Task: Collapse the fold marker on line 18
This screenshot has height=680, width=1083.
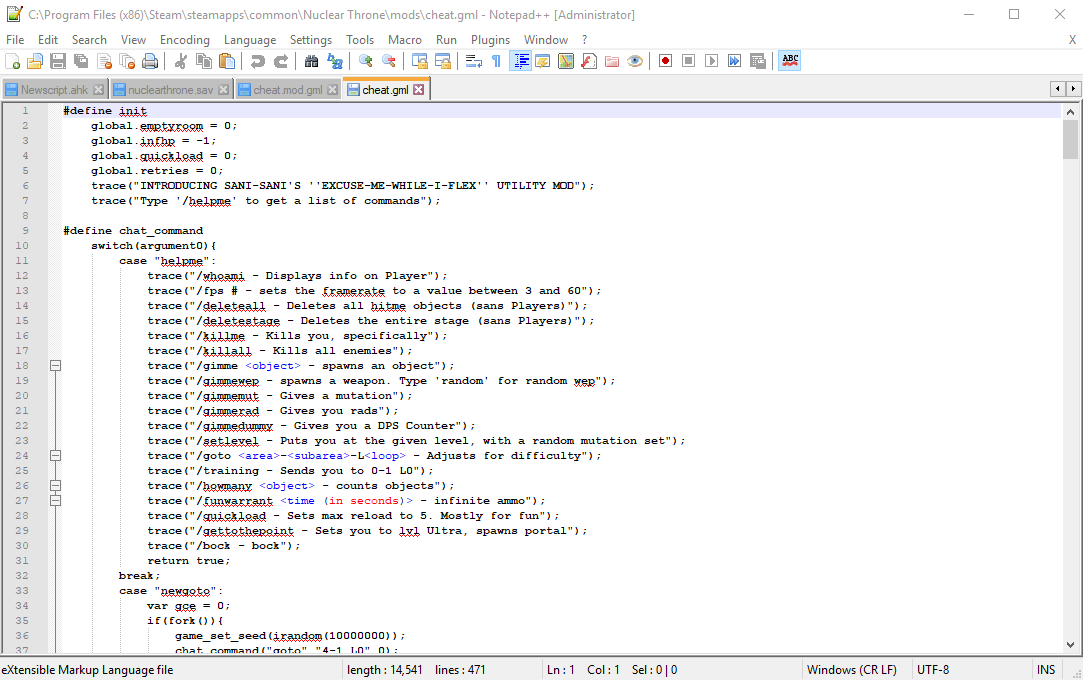Action: 56,366
